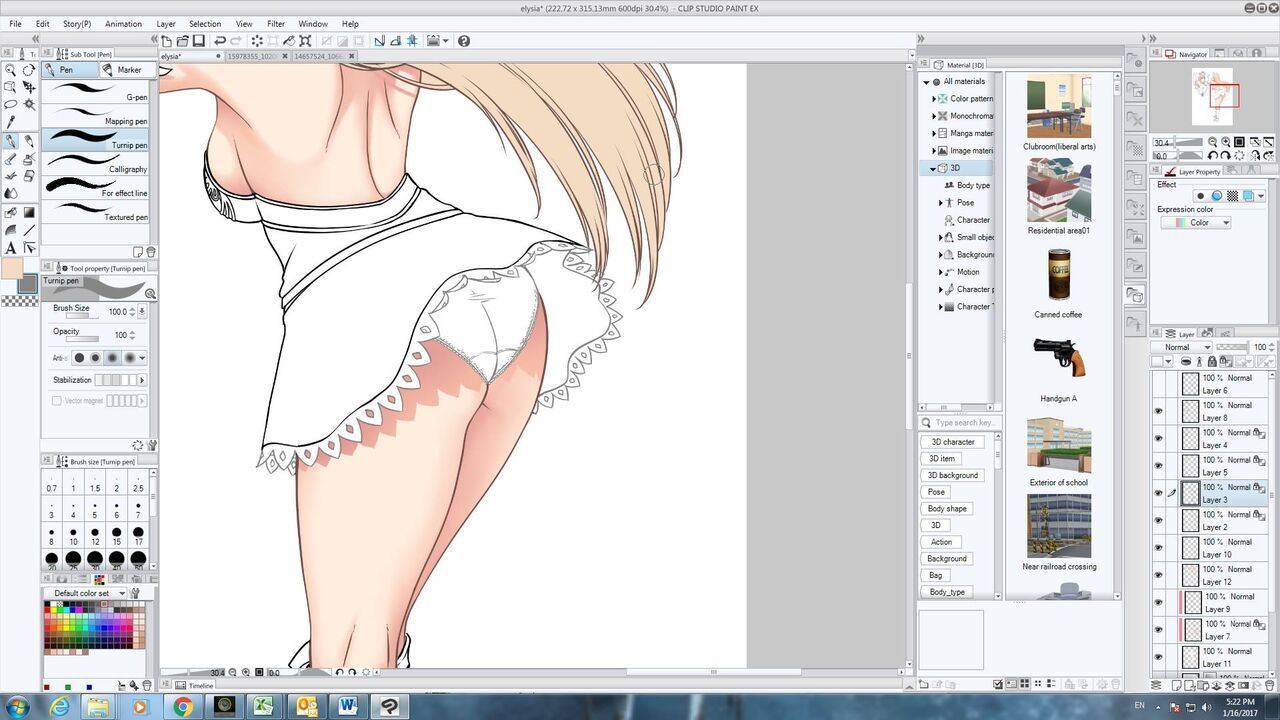1280x720 pixels.
Task: Open the layer blending mode Normal dropdown
Action: (1181, 347)
